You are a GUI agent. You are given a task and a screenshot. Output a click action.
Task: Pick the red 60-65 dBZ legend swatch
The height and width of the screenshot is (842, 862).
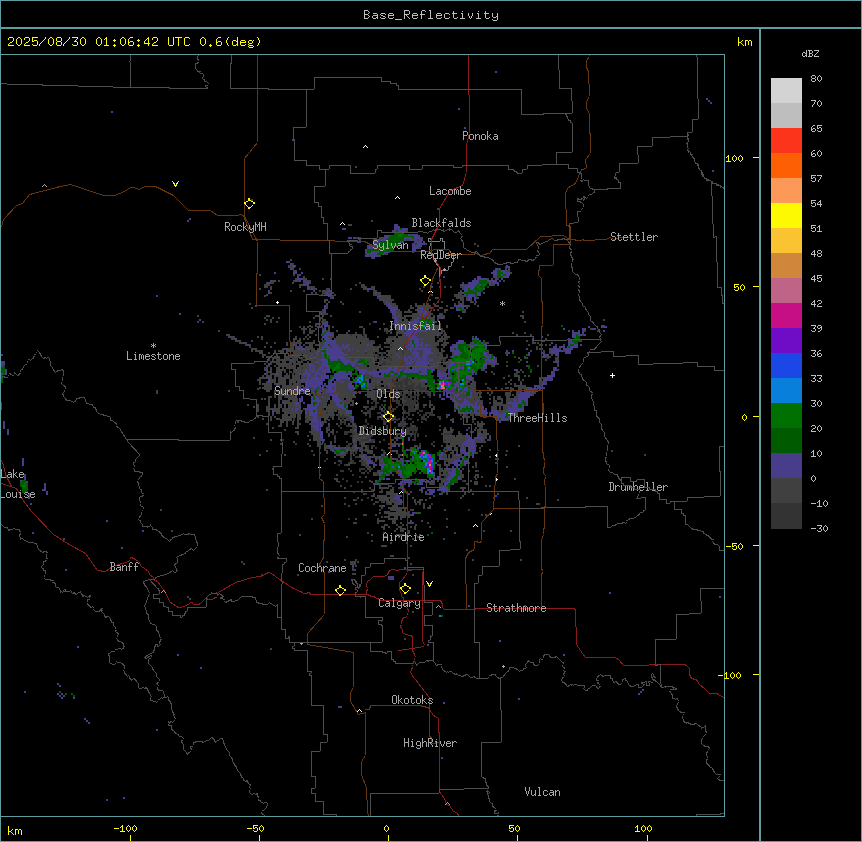pyautogui.click(x=786, y=141)
